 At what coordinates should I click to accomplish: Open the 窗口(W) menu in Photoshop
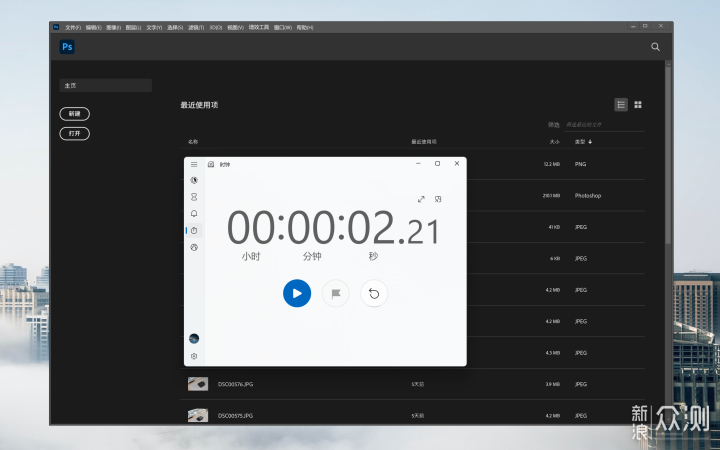[x=283, y=28]
